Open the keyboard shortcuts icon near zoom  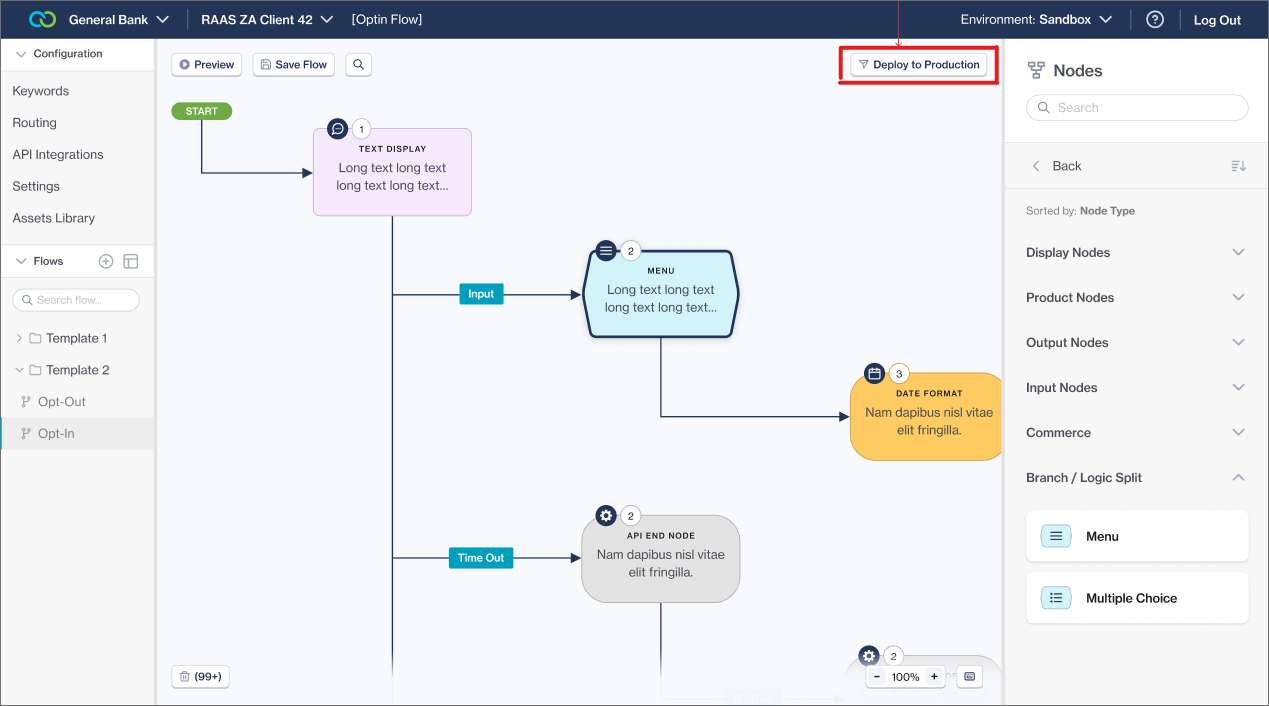(968, 677)
